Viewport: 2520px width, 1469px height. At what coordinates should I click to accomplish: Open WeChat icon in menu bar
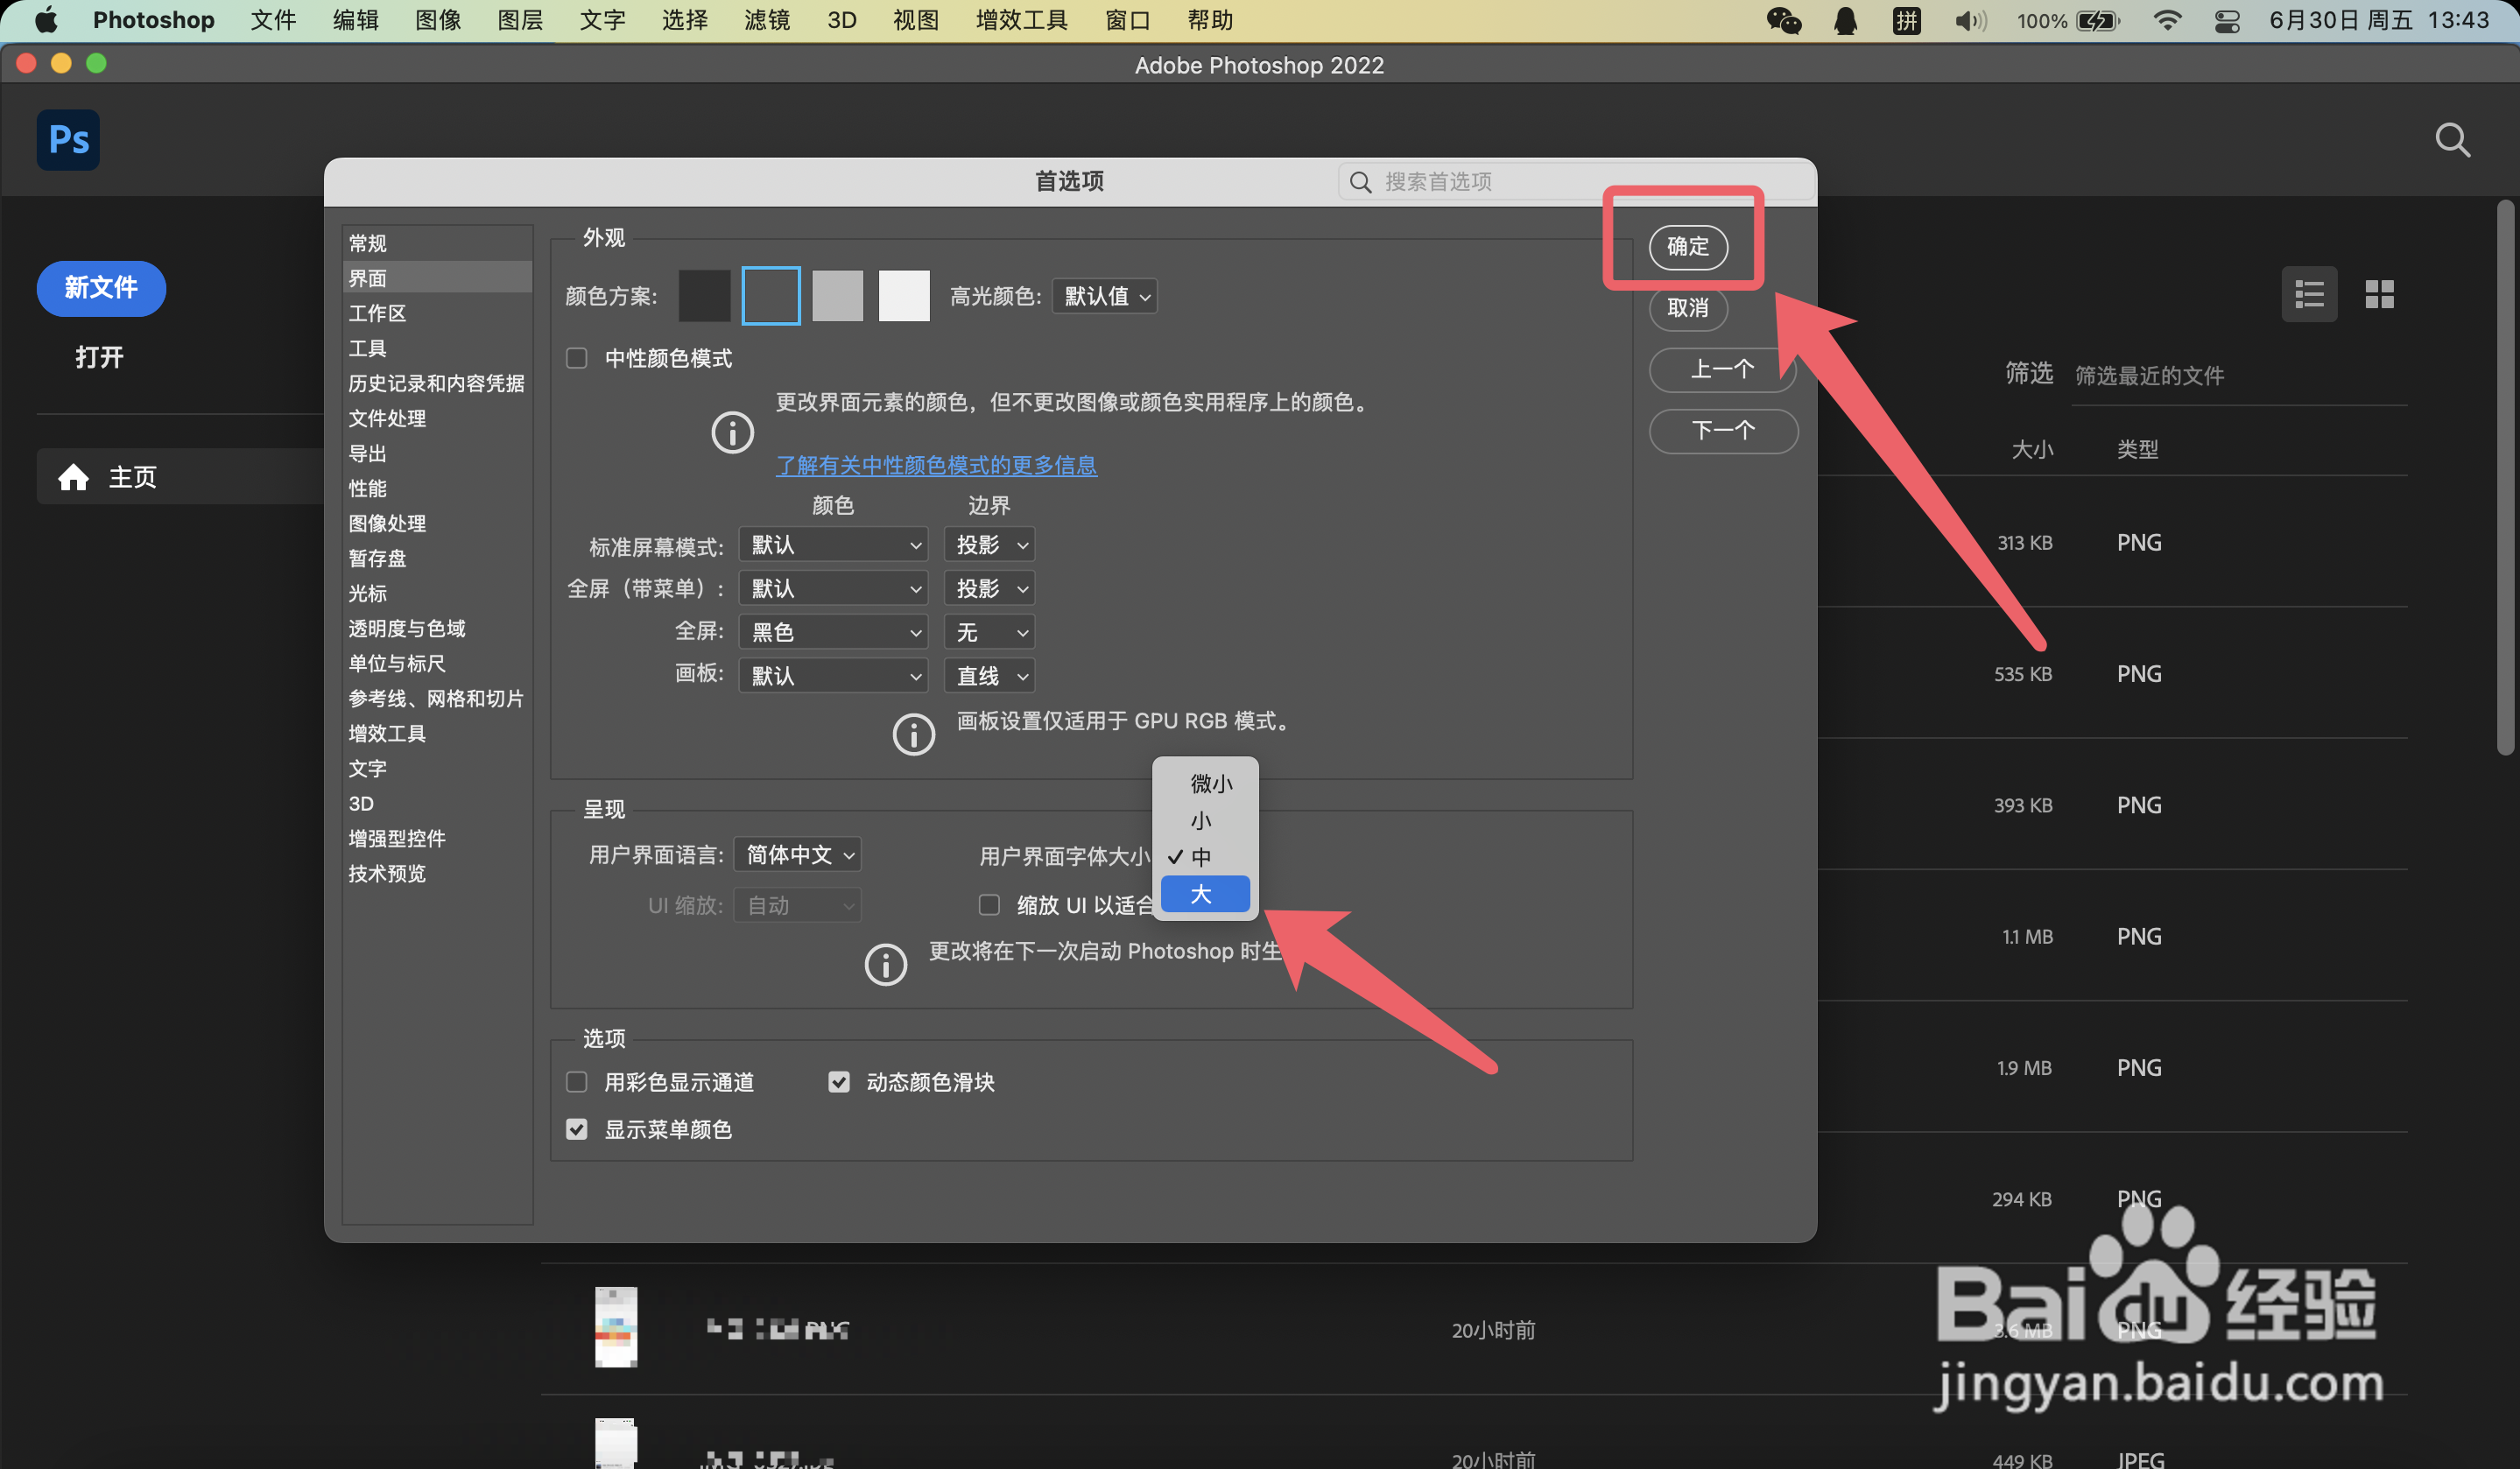coord(1783,20)
